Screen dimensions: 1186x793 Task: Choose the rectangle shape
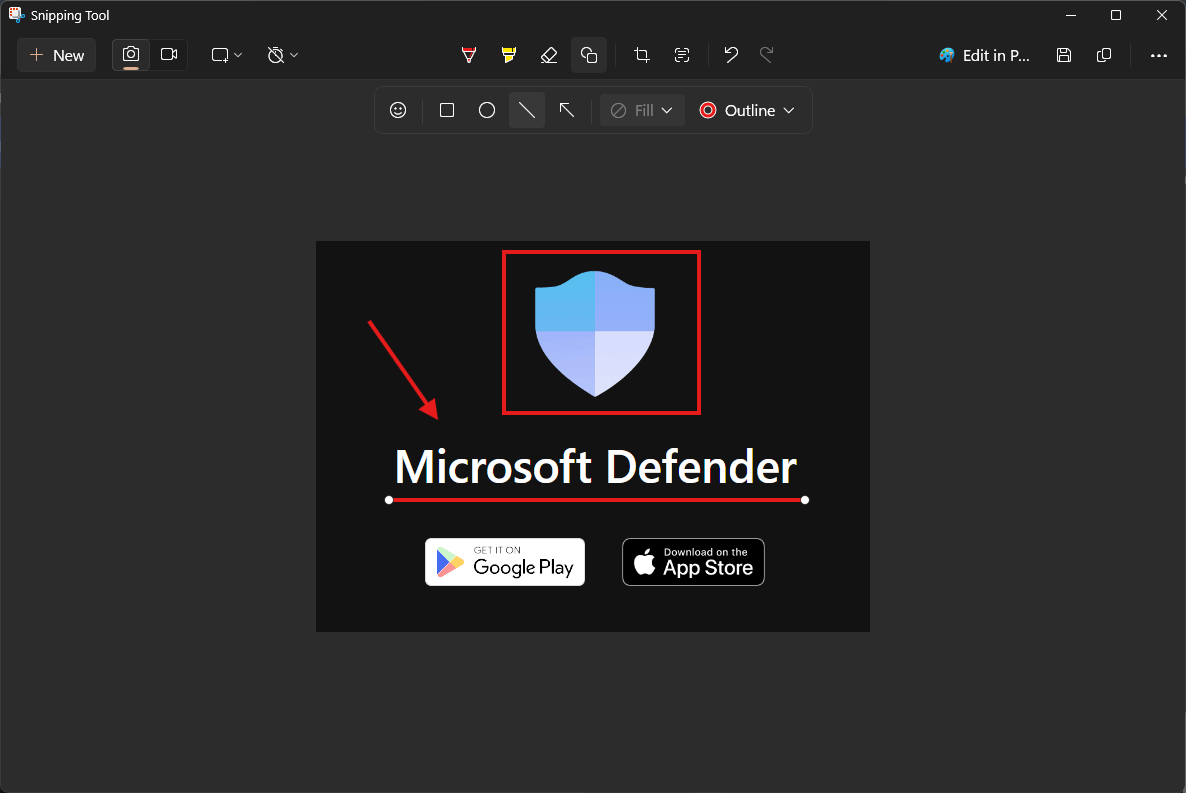click(x=447, y=110)
